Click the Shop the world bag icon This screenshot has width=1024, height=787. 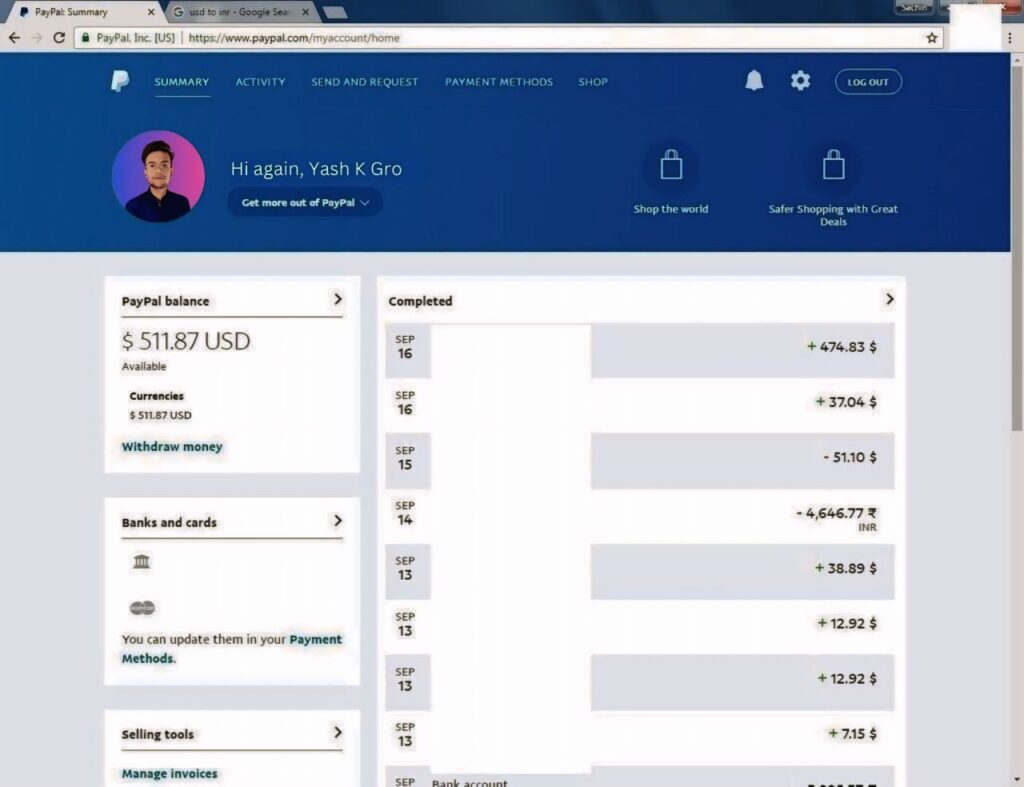[671, 165]
